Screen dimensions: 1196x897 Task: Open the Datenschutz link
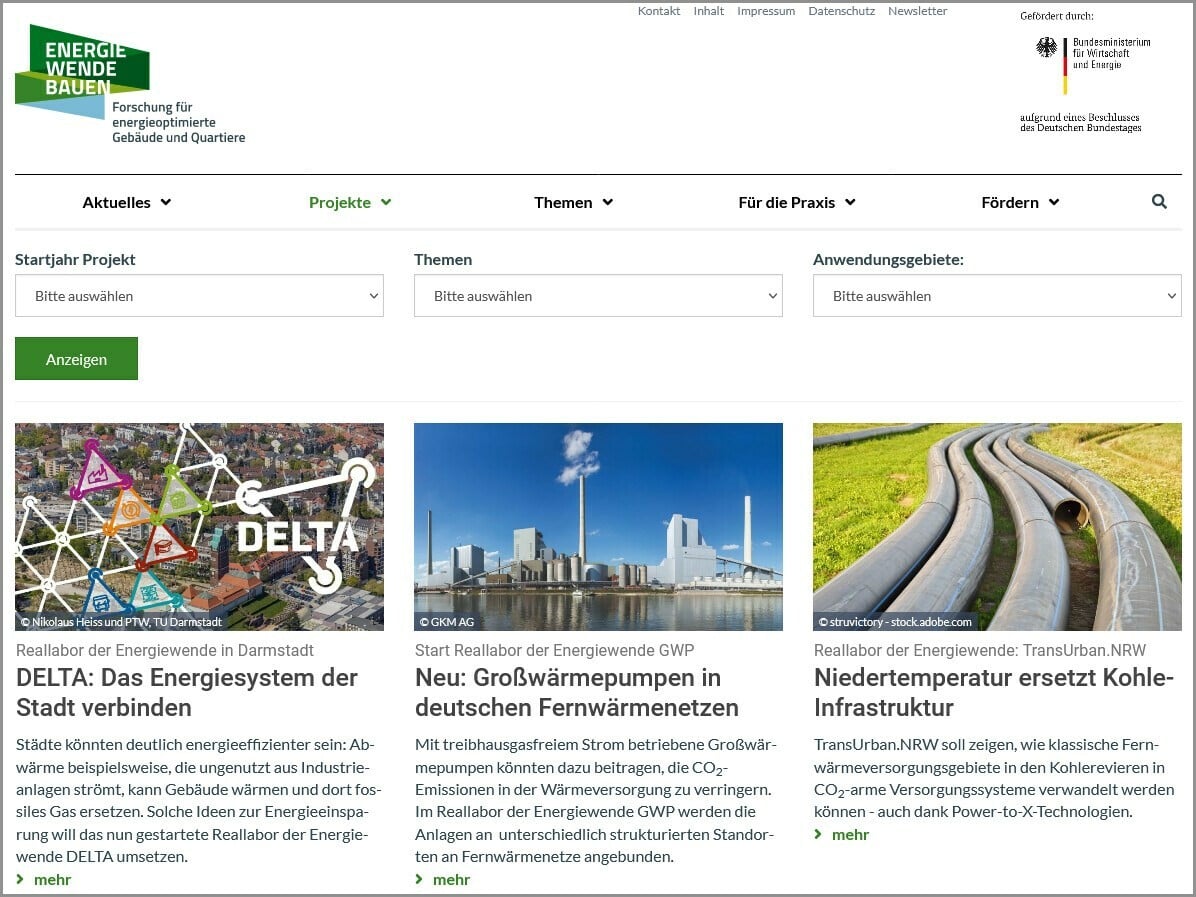[x=841, y=11]
